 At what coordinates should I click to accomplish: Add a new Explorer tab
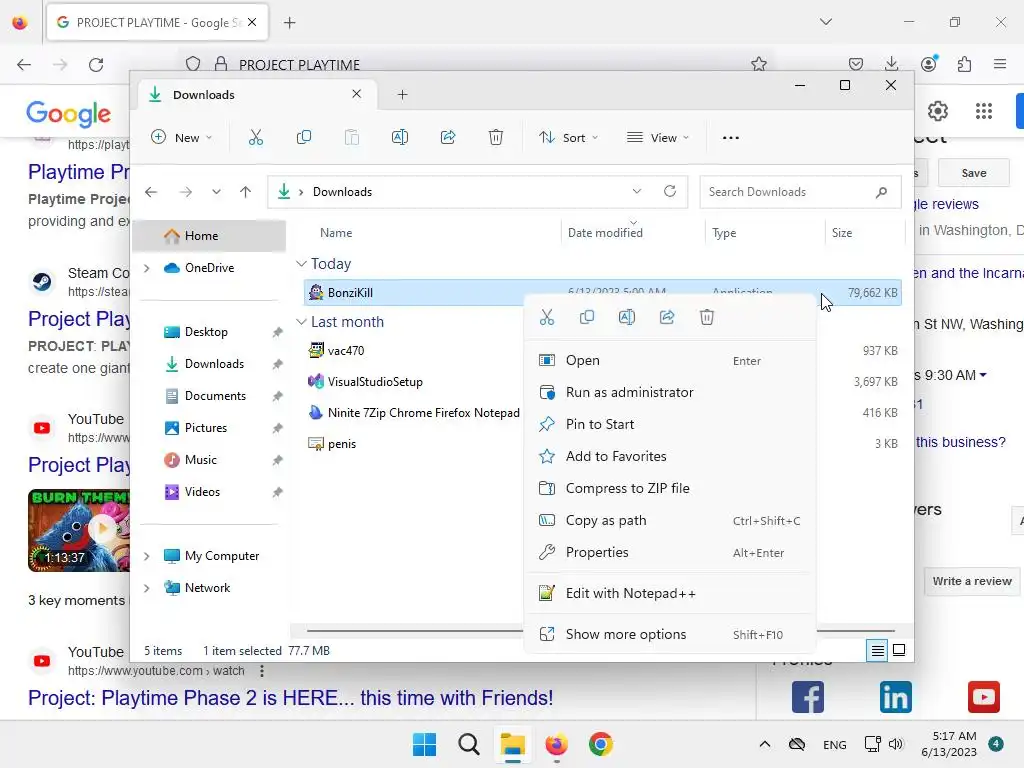(402, 95)
